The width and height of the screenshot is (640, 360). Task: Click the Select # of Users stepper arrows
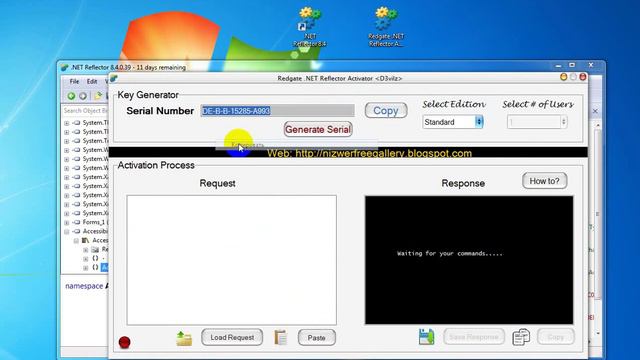click(564, 122)
